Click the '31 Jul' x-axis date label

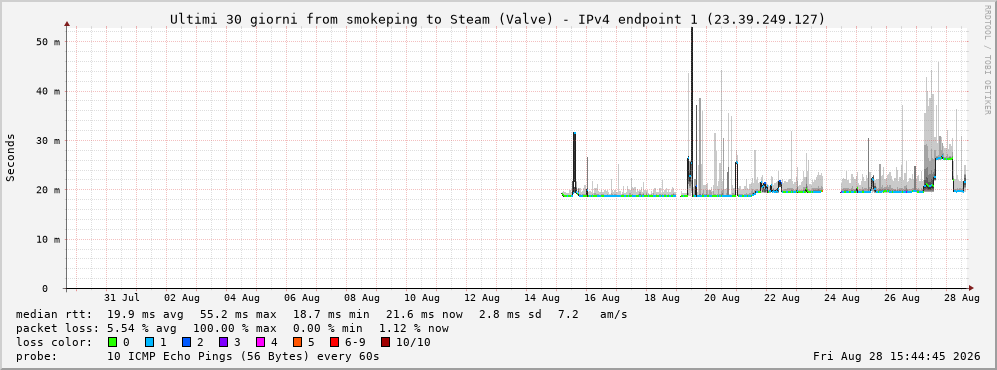pos(122,298)
